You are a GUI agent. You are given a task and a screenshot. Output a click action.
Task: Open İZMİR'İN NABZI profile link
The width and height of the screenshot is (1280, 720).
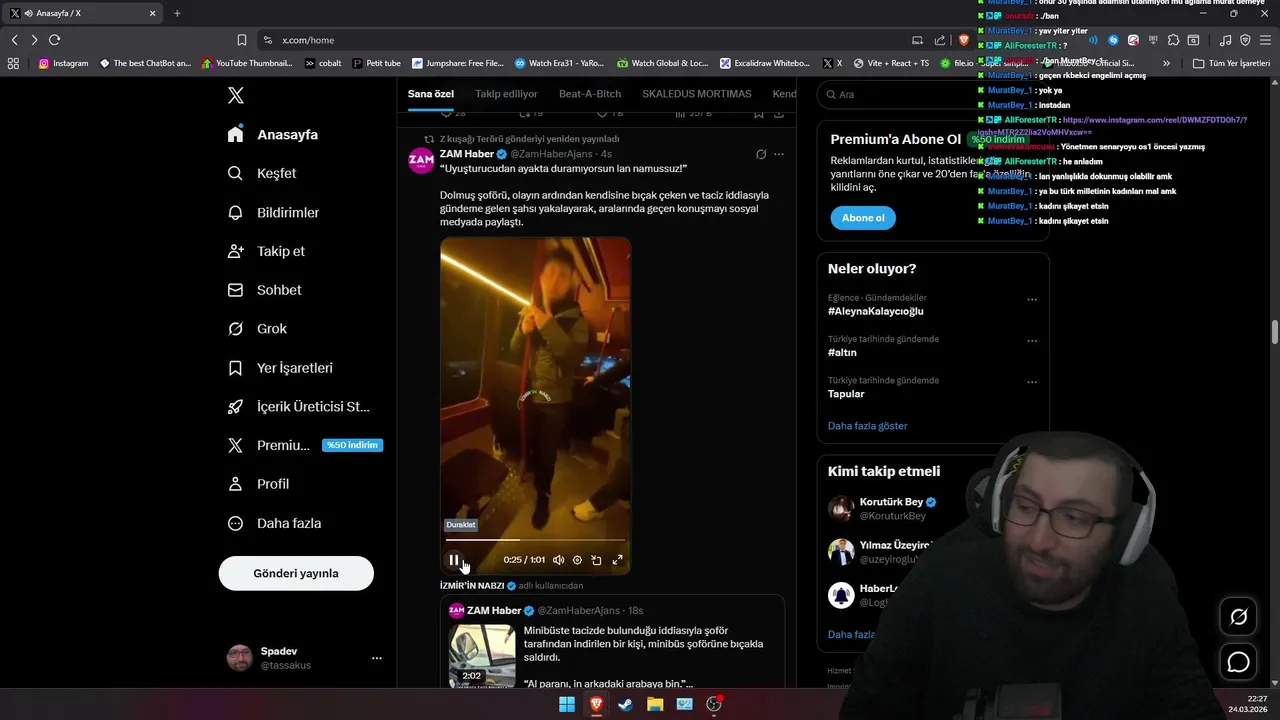click(x=472, y=586)
